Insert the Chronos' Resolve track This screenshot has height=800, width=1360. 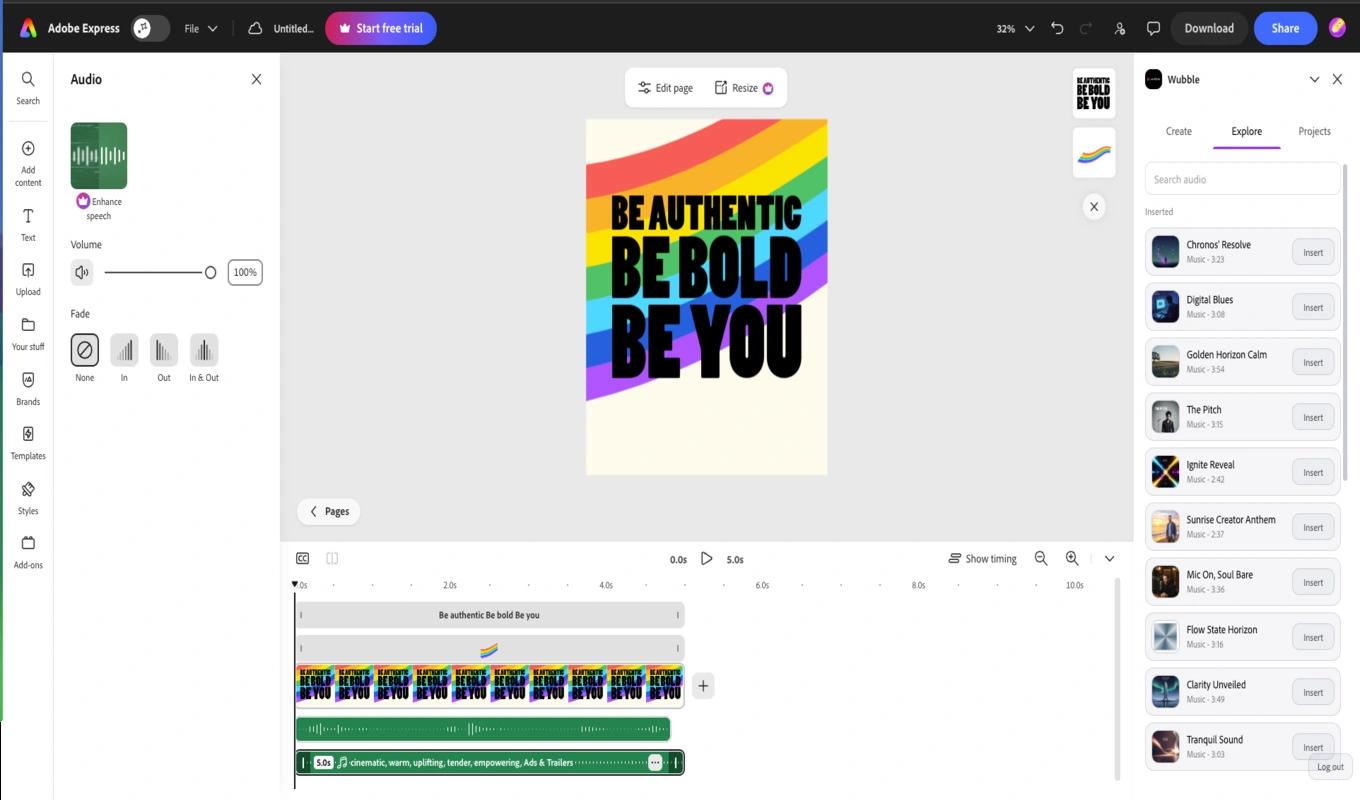[x=1313, y=253]
